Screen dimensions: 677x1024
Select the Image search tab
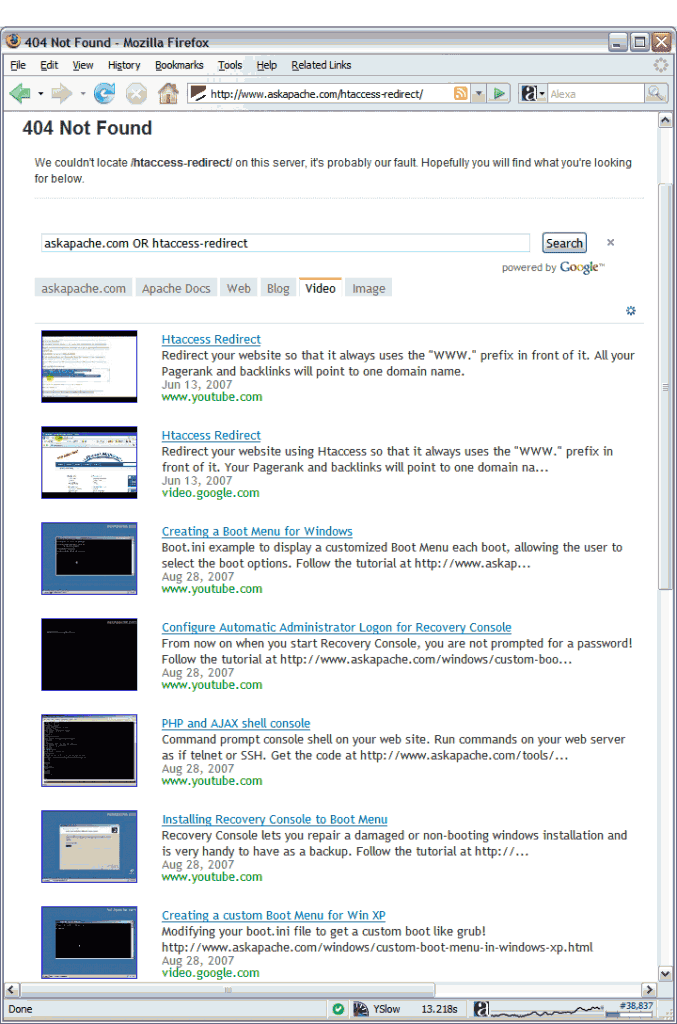368,288
